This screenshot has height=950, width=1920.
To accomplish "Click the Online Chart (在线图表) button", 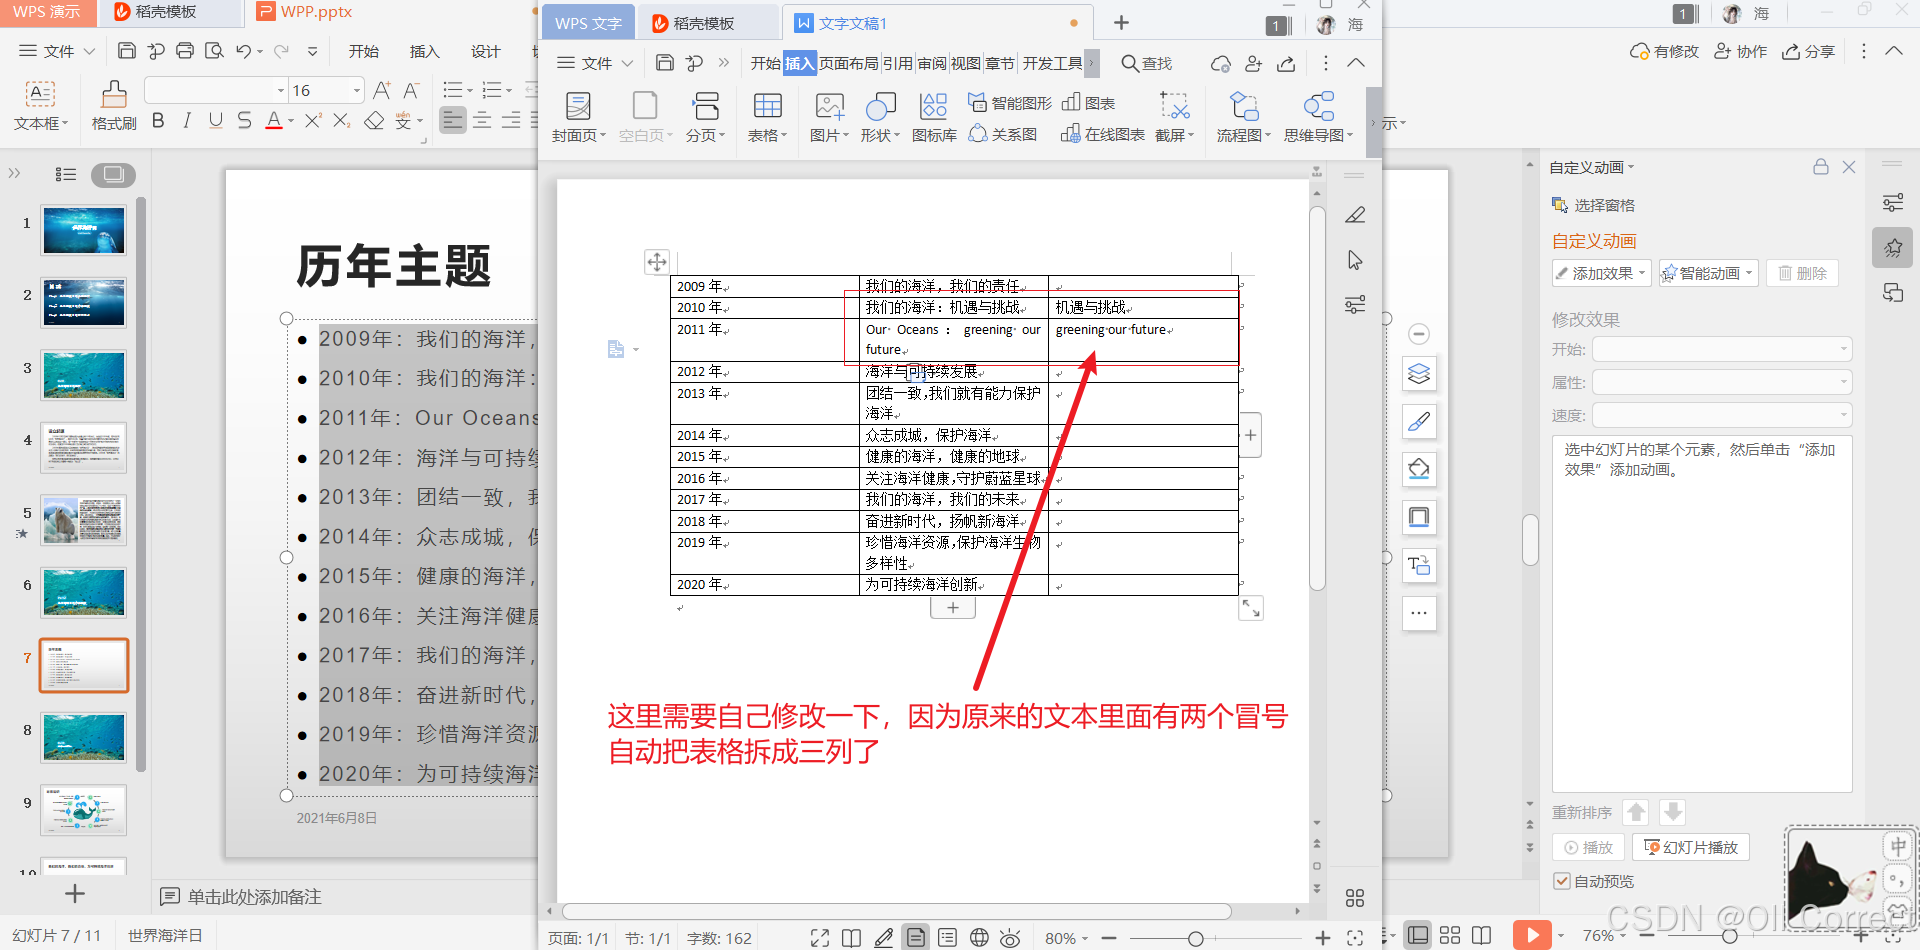I will coord(1102,134).
